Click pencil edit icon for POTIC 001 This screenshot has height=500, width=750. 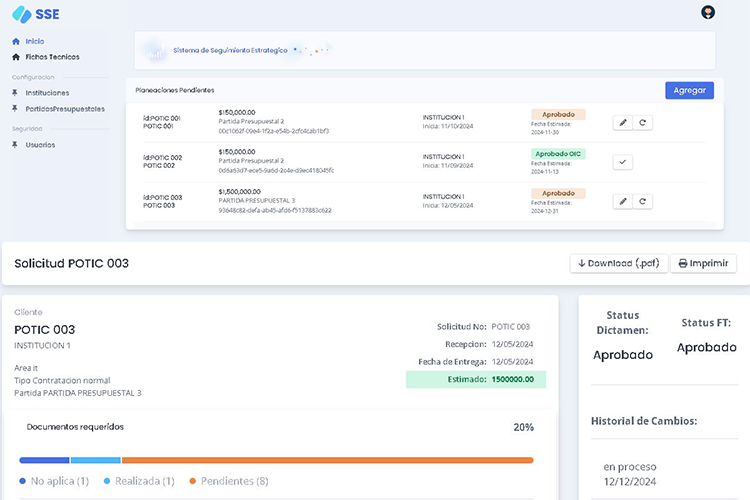pos(623,122)
